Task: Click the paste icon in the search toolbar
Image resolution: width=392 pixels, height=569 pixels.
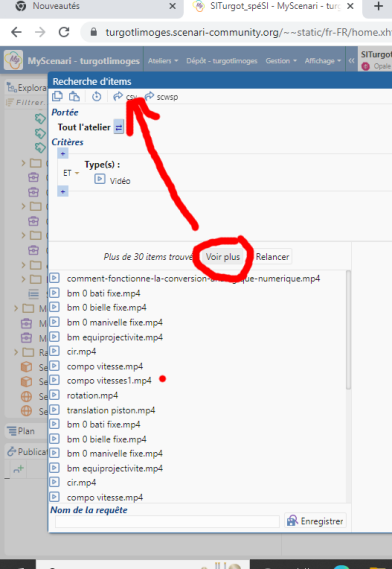Action: pyautogui.click(x=74, y=97)
